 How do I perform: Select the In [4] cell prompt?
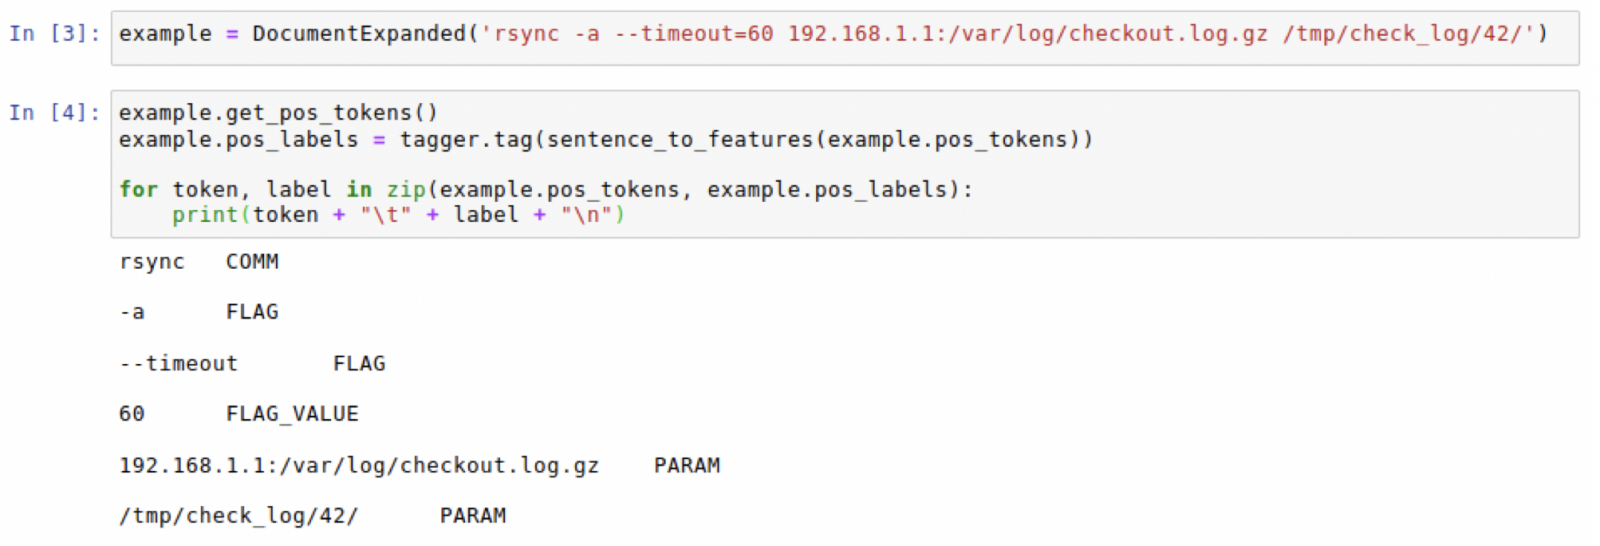pos(54,113)
